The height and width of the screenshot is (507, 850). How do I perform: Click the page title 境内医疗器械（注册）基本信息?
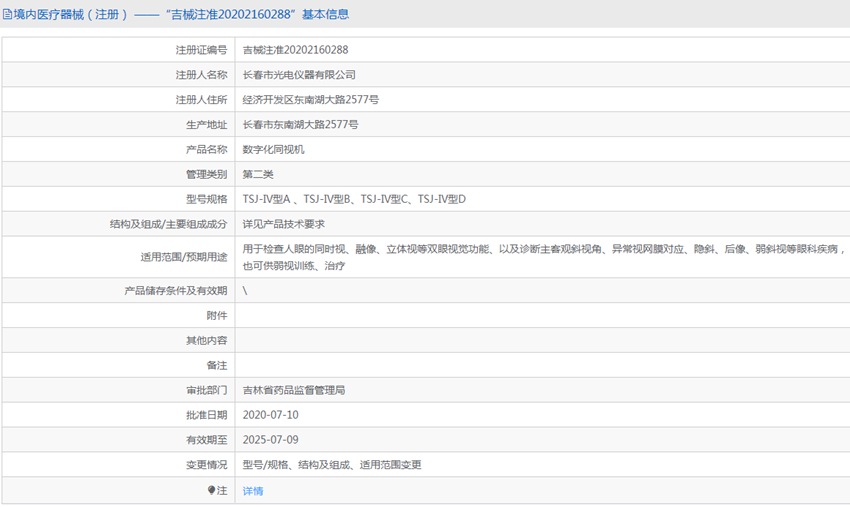(182, 15)
